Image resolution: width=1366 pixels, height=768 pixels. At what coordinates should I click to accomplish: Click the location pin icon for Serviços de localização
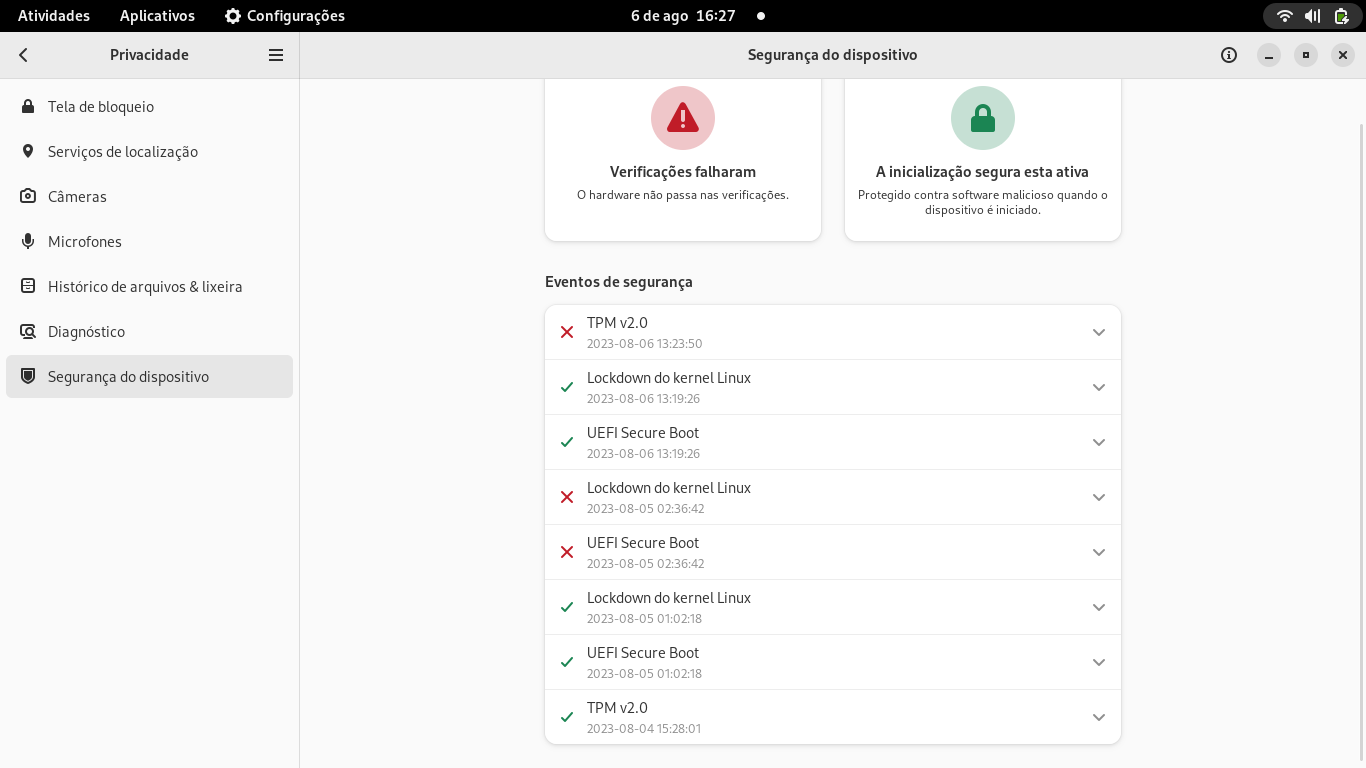pyautogui.click(x=28, y=151)
